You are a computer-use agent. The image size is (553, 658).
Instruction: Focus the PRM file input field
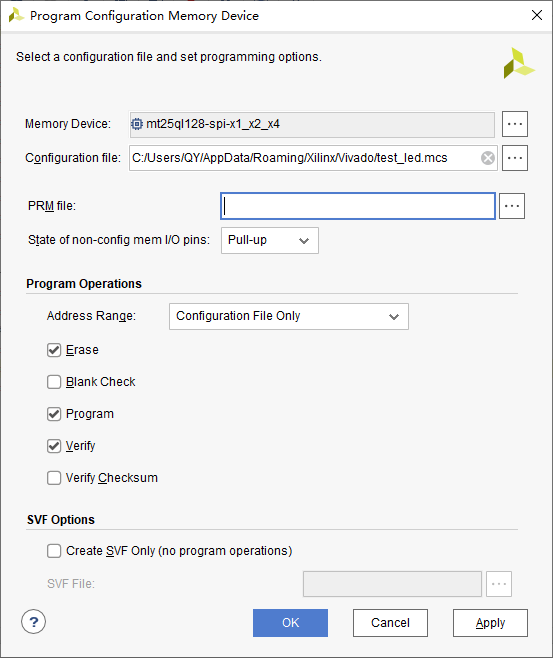pos(358,206)
